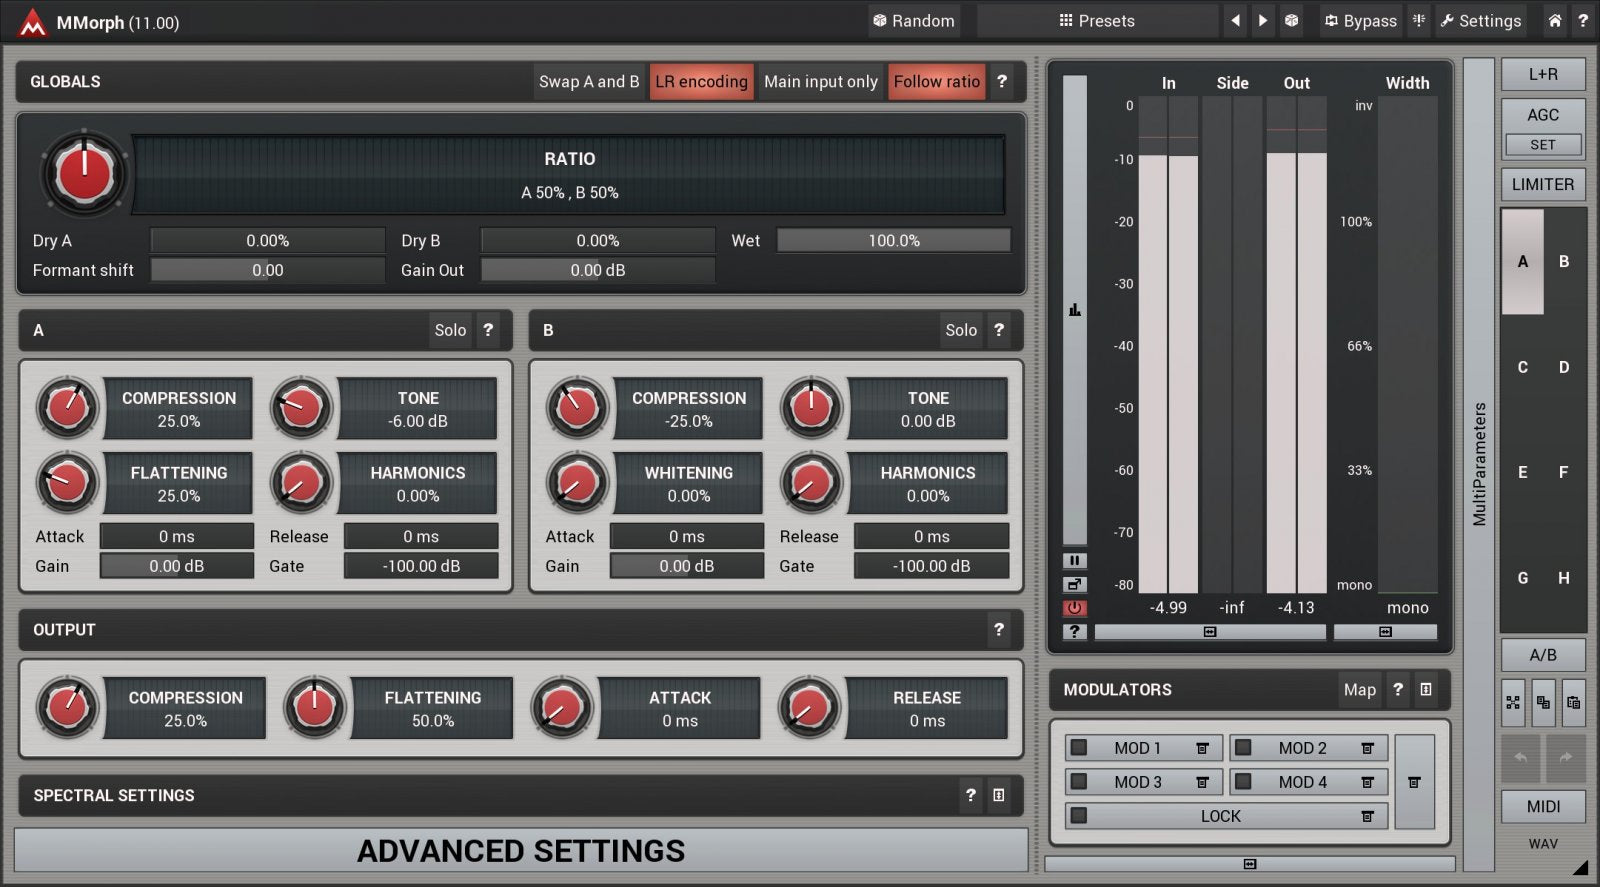Expand the Advanced Settings section
The height and width of the screenshot is (887, 1600).
point(521,851)
